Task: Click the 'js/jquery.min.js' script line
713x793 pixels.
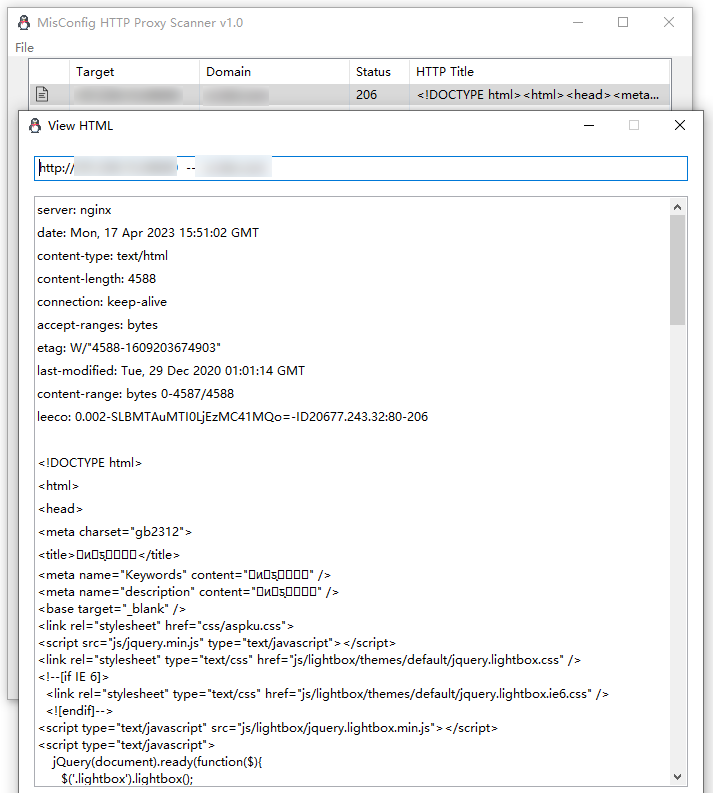Action: 217,643
